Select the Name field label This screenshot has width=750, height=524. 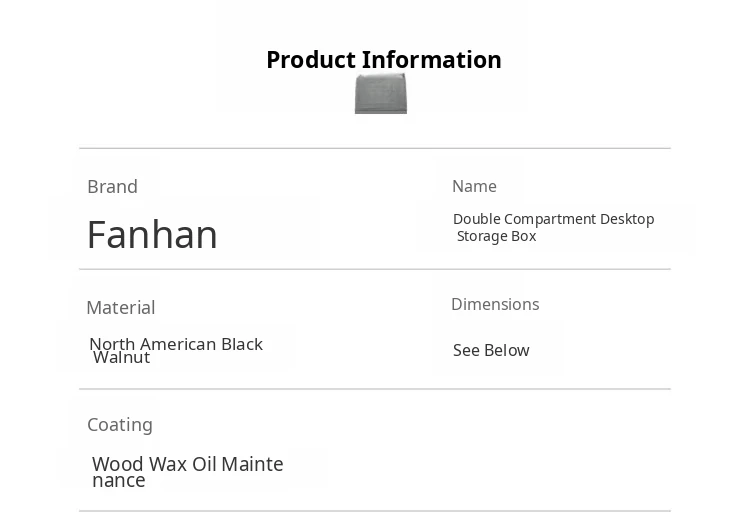click(474, 186)
